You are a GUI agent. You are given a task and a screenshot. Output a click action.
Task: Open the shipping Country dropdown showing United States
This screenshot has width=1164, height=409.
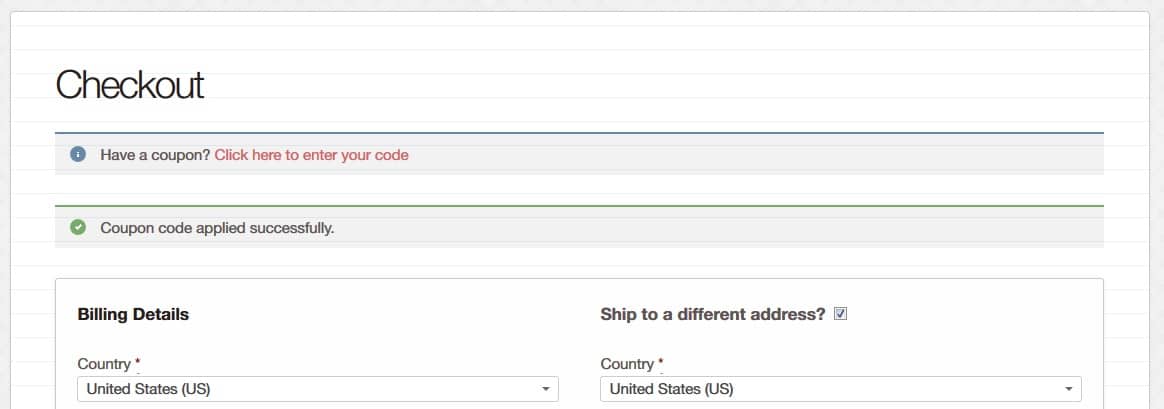click(x=840, y=389)
